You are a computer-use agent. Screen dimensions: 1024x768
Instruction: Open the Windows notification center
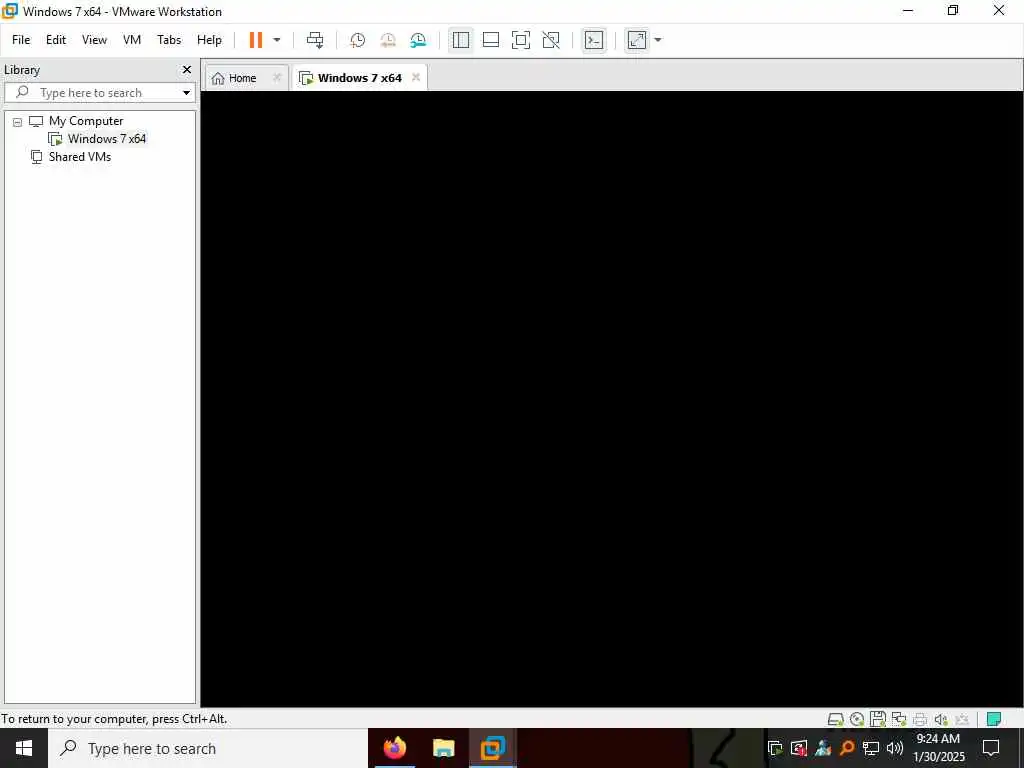coord(991,748)
